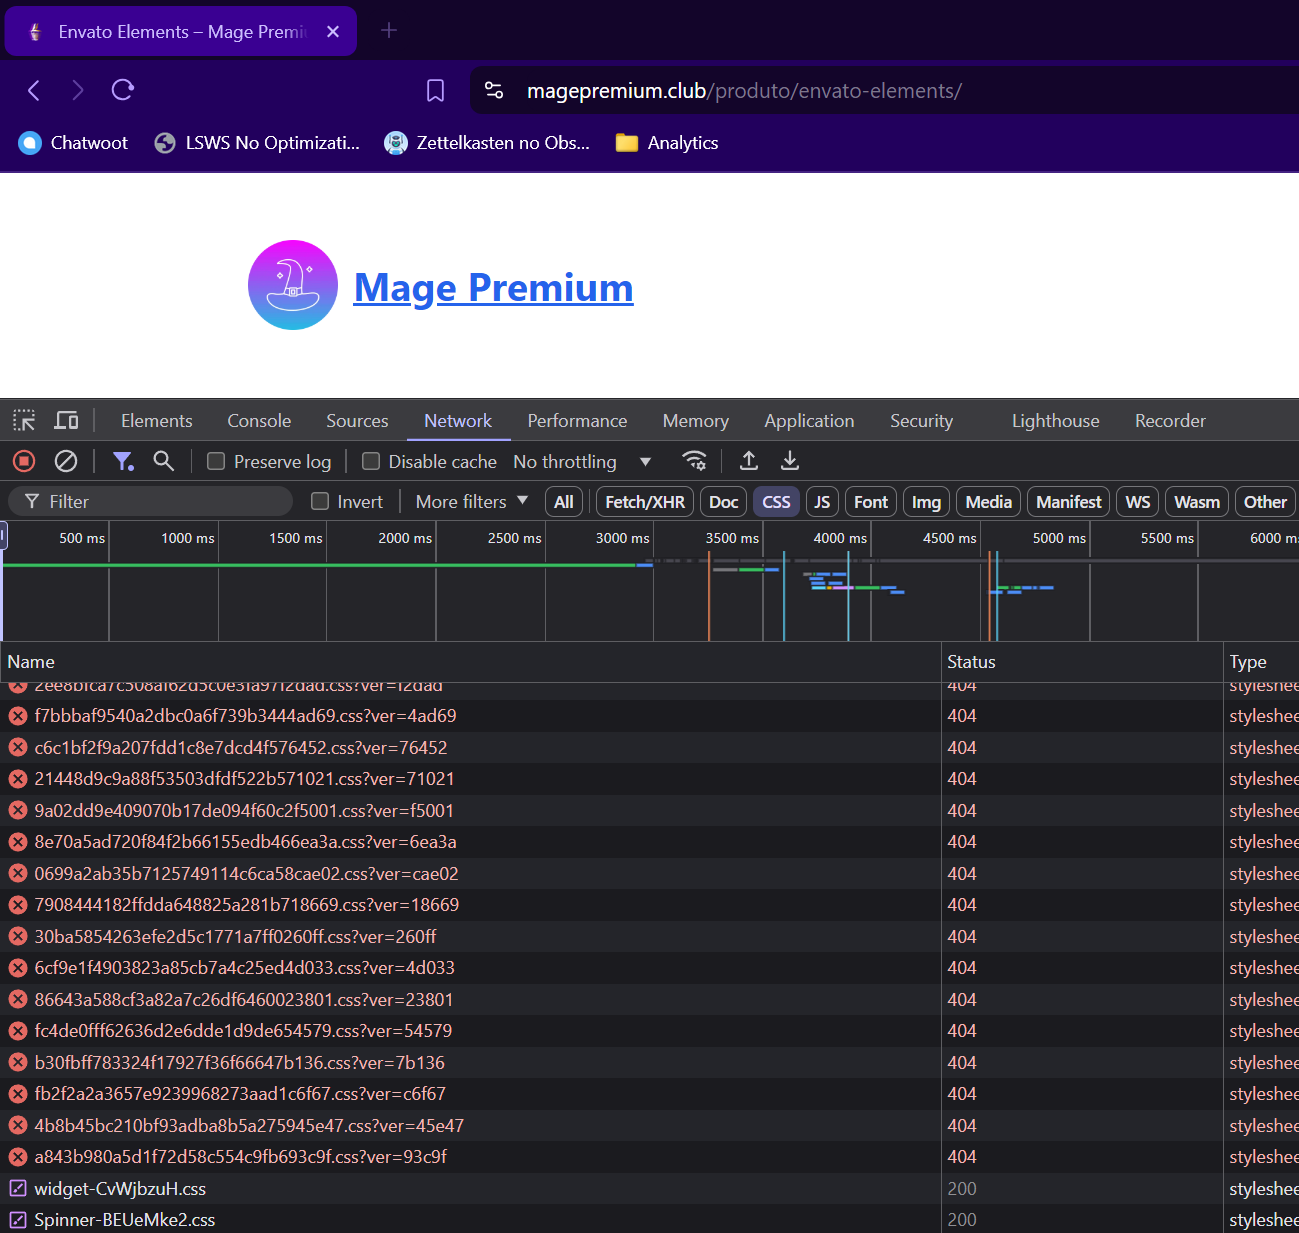Viewport: 1299px width, 1233px height.
Task: Open the Analytics bookmarks folder
Action: pyautogui.click(x=667, y=143)
